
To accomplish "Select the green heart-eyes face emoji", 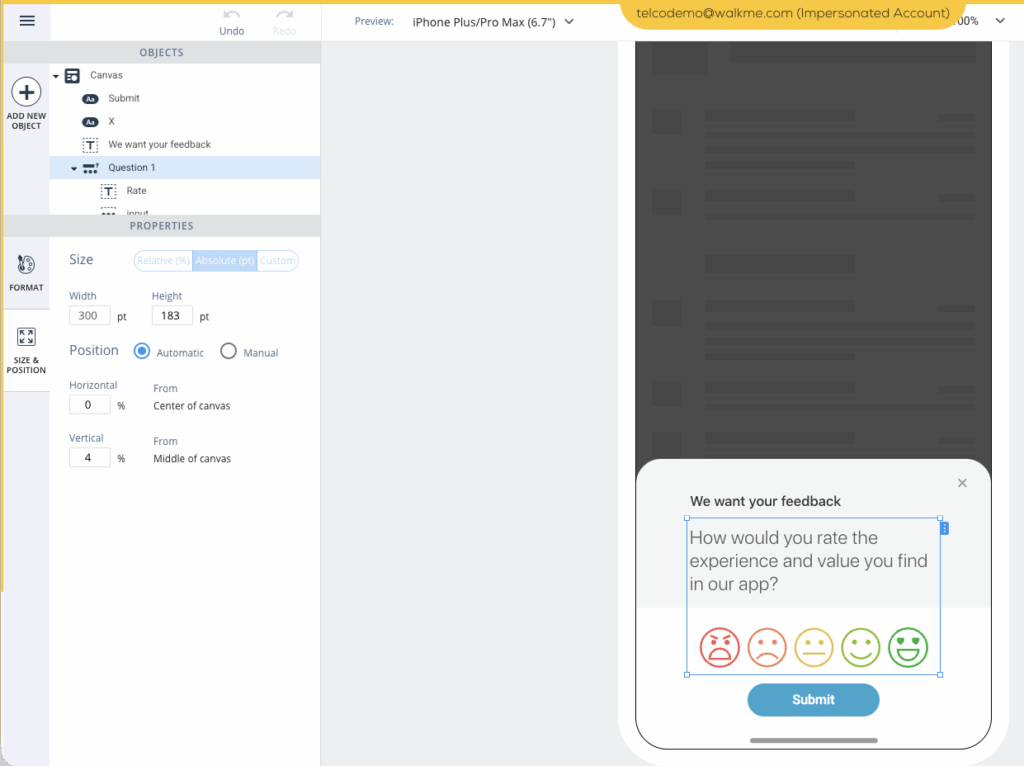I will [x=908, y=647].
